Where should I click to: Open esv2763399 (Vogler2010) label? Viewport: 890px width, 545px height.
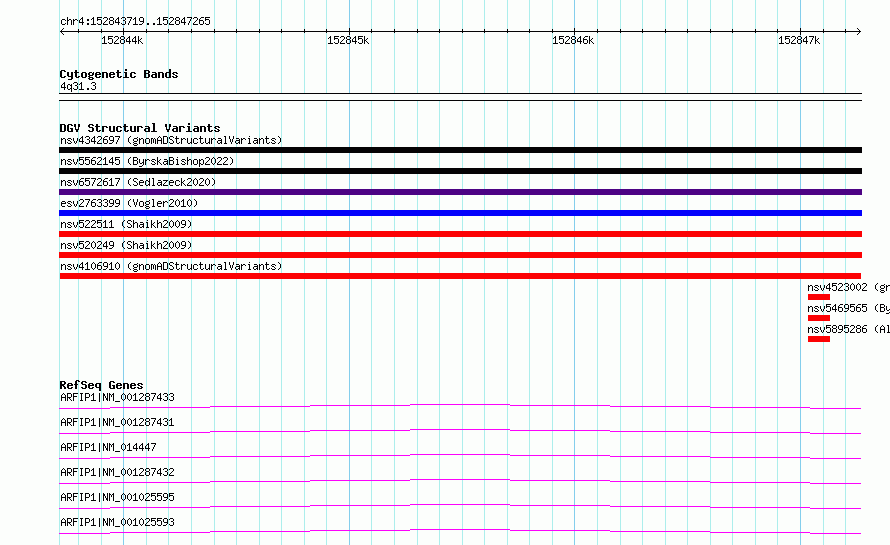[x=129, y=203]
